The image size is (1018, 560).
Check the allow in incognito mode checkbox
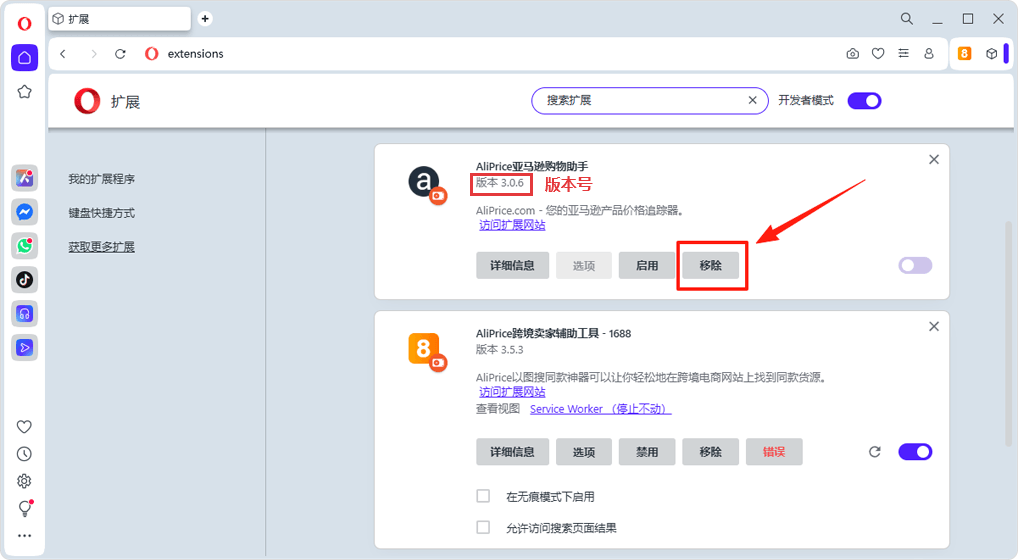point(483,496)
